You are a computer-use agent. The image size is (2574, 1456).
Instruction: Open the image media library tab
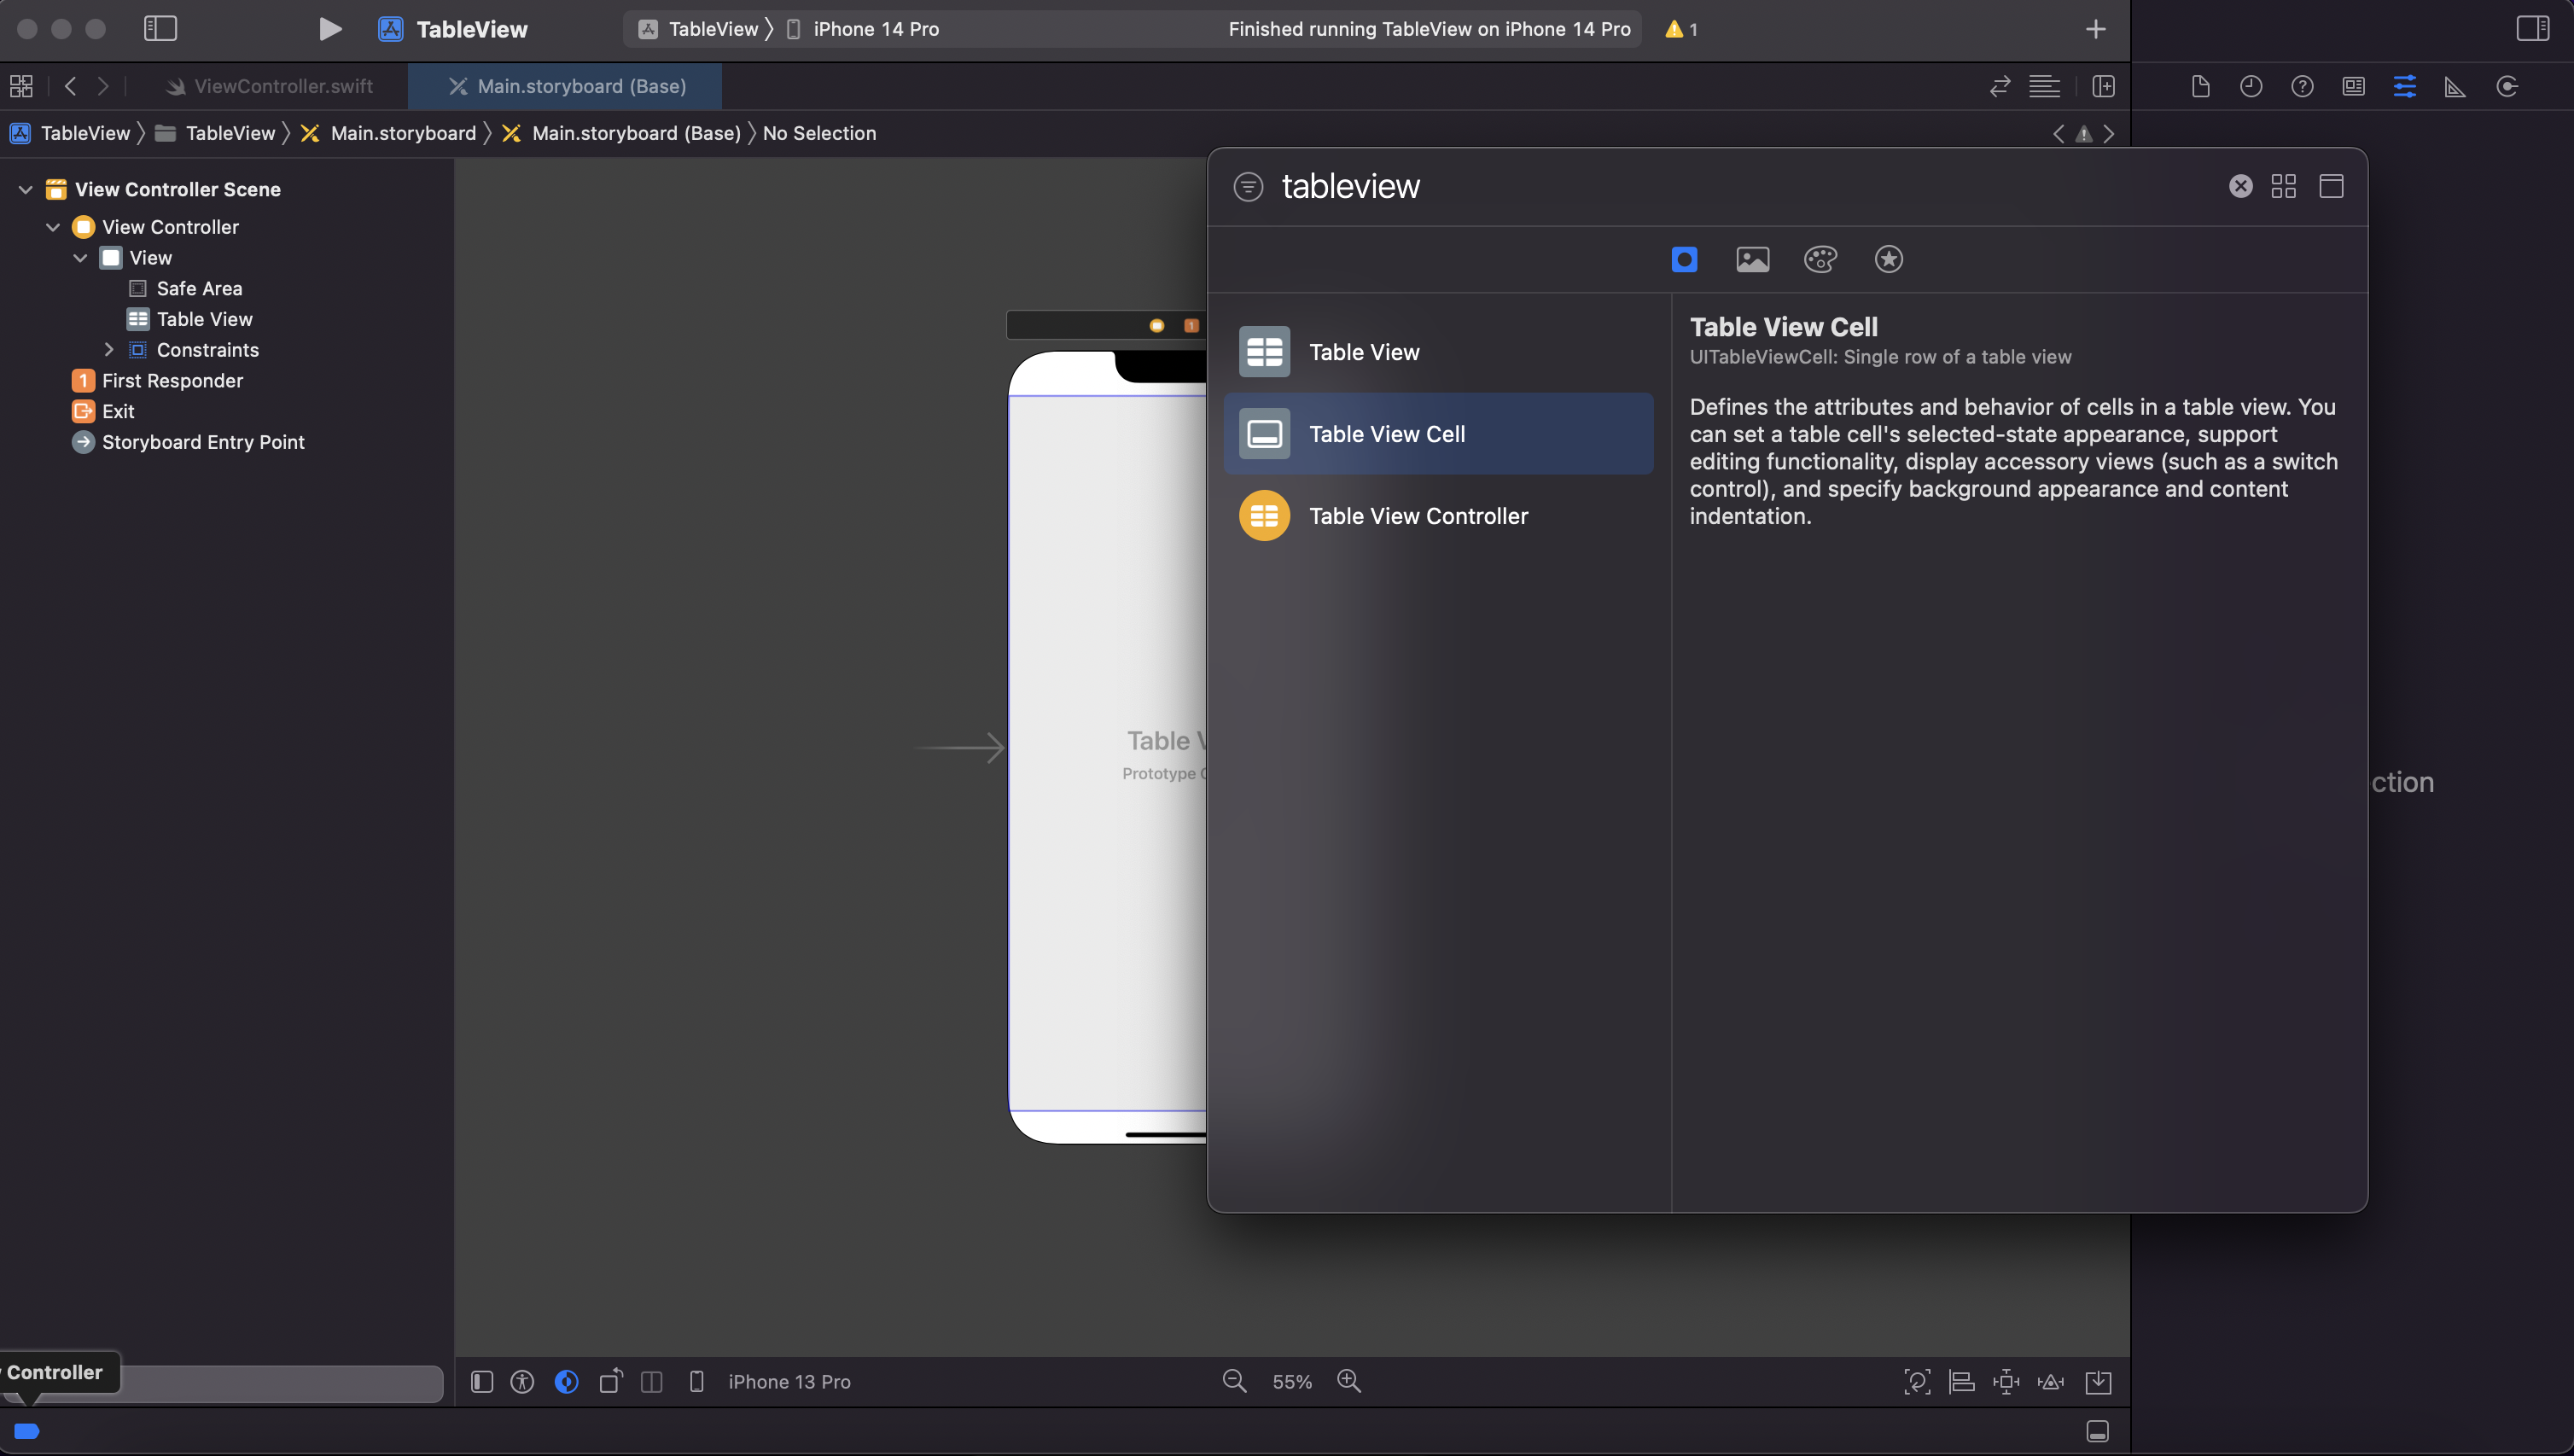point(1752,260)
